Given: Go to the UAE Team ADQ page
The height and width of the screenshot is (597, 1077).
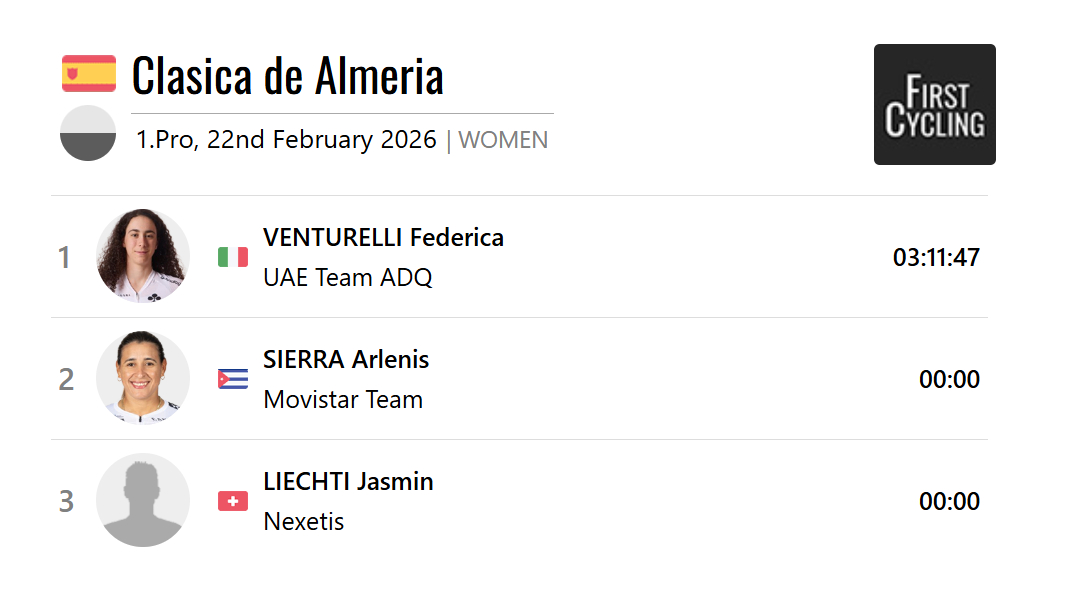Looking at the screenshot, I should coord(347,277).
